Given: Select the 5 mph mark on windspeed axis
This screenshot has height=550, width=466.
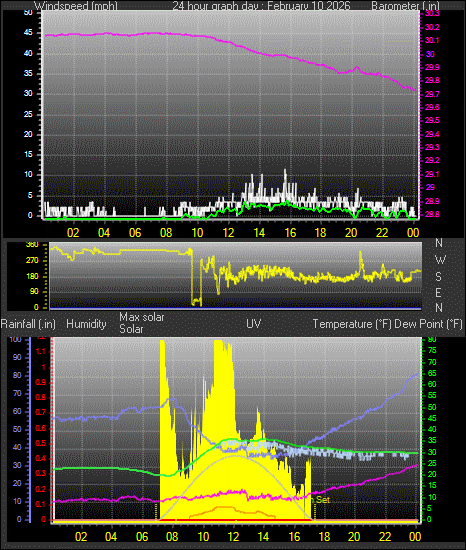Looking at the screenshot, I should [x=30, y=195].
